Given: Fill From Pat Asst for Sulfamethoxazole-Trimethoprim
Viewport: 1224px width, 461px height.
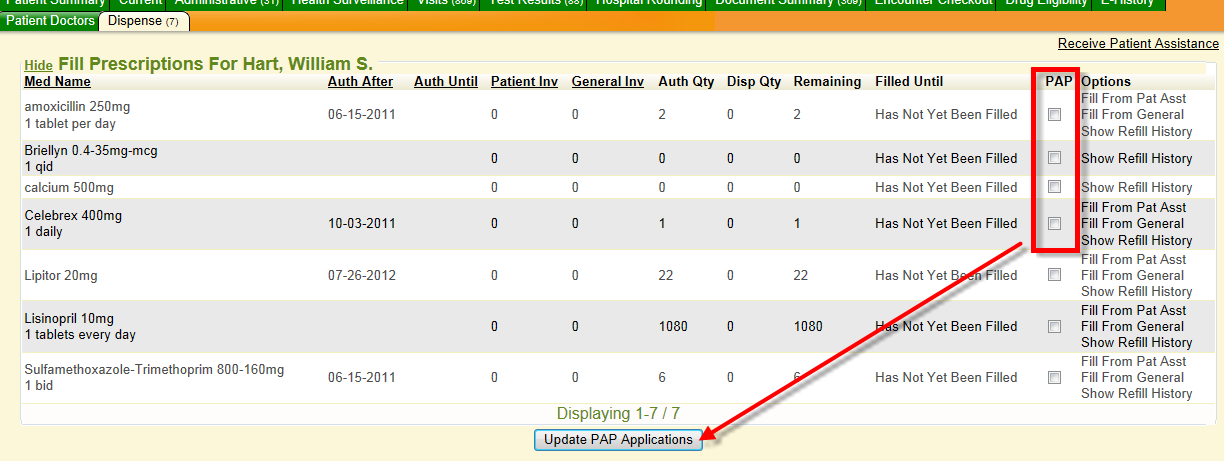Looking at the screenshot, I should 1133,361.
